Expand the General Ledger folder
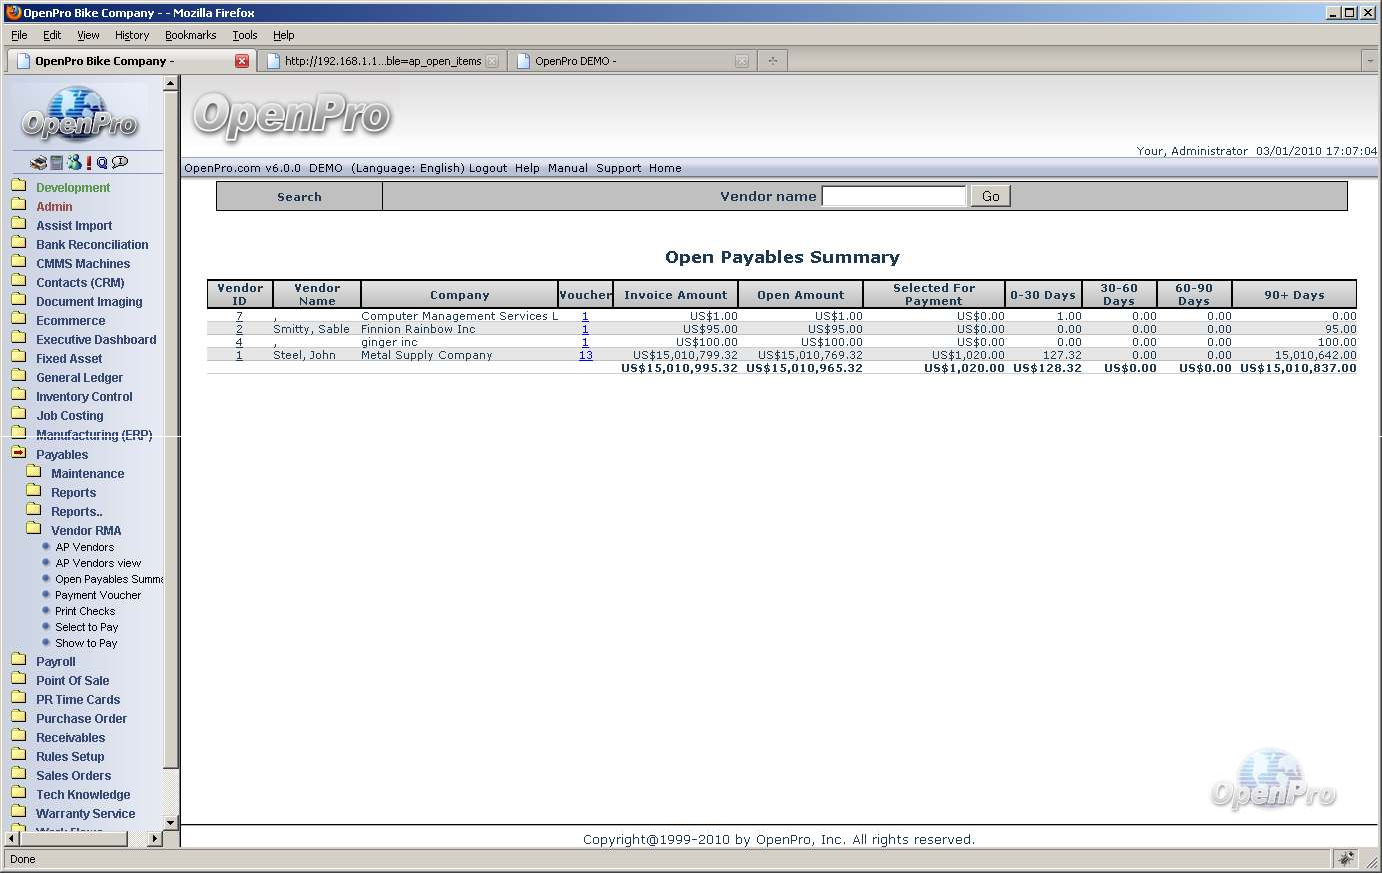1382x874 pixels. point(79,378)
